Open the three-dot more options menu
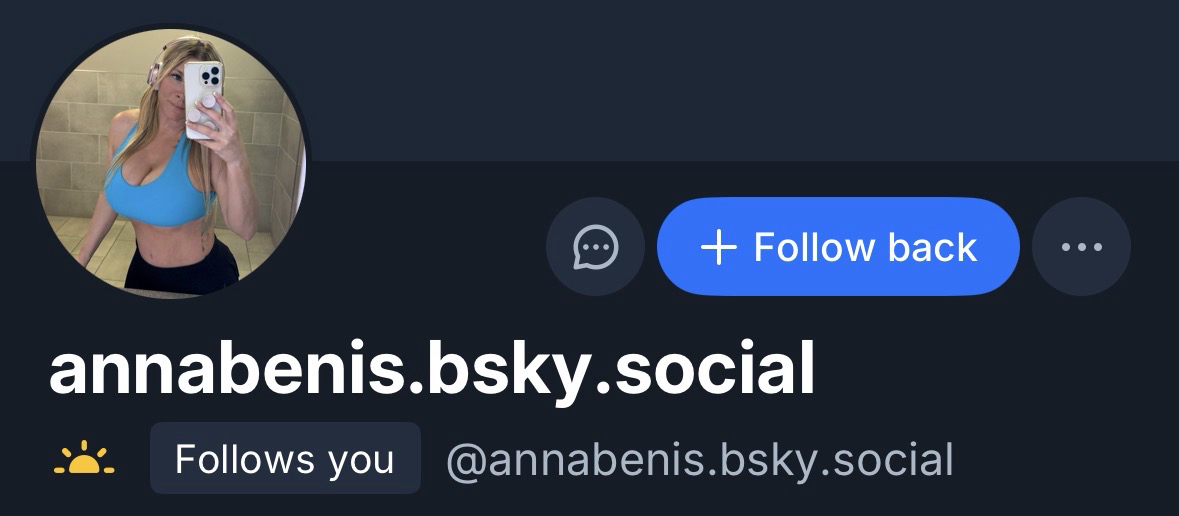The width and height of the screenshot is (1179, 516). point(1081,246)
